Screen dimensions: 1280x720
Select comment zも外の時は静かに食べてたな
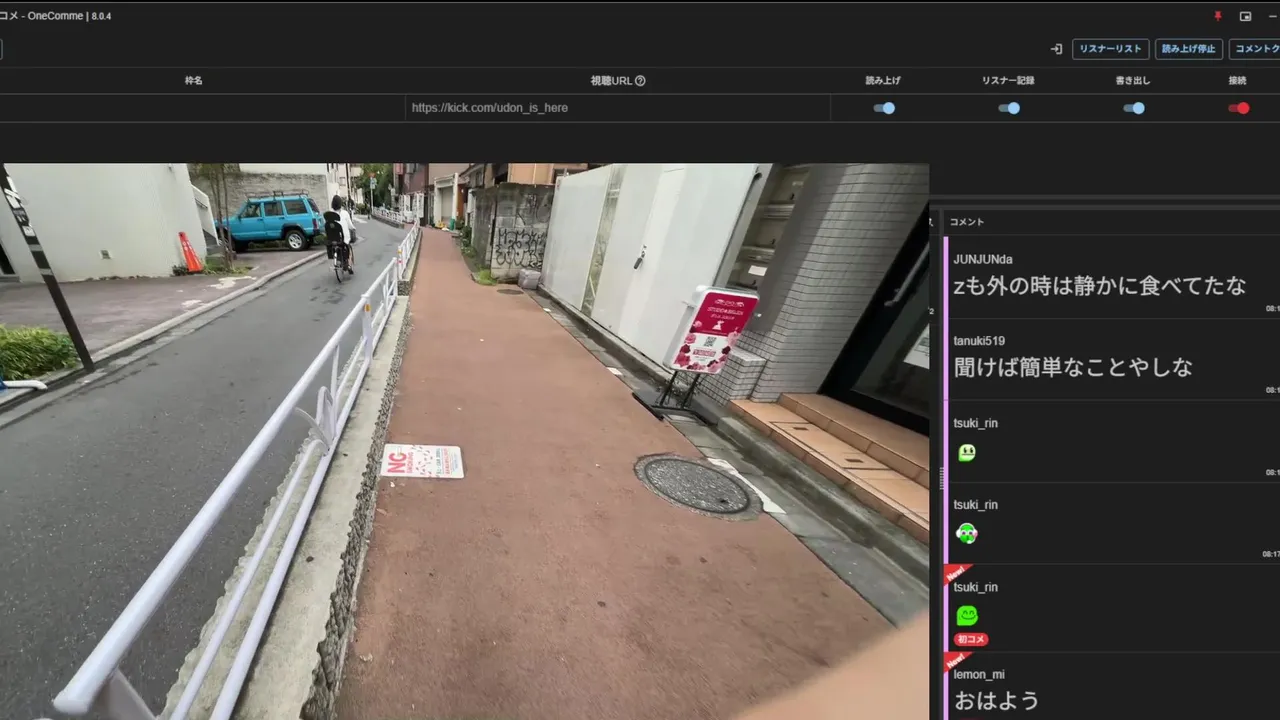click(x=1100, y=286)
